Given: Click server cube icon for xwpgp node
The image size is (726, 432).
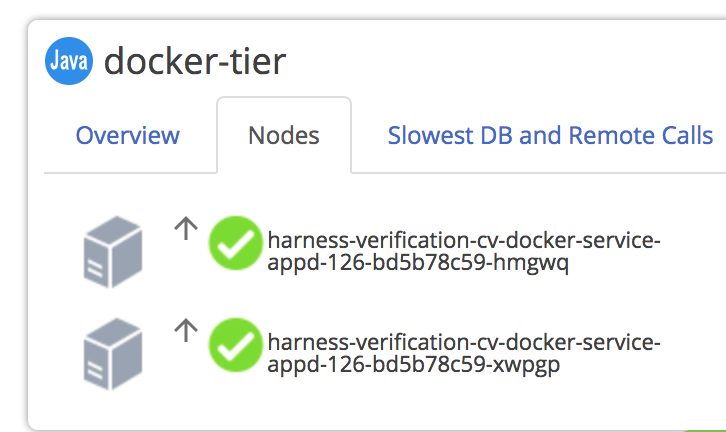Looking at the screenshot, I should [x=113, y=354].
